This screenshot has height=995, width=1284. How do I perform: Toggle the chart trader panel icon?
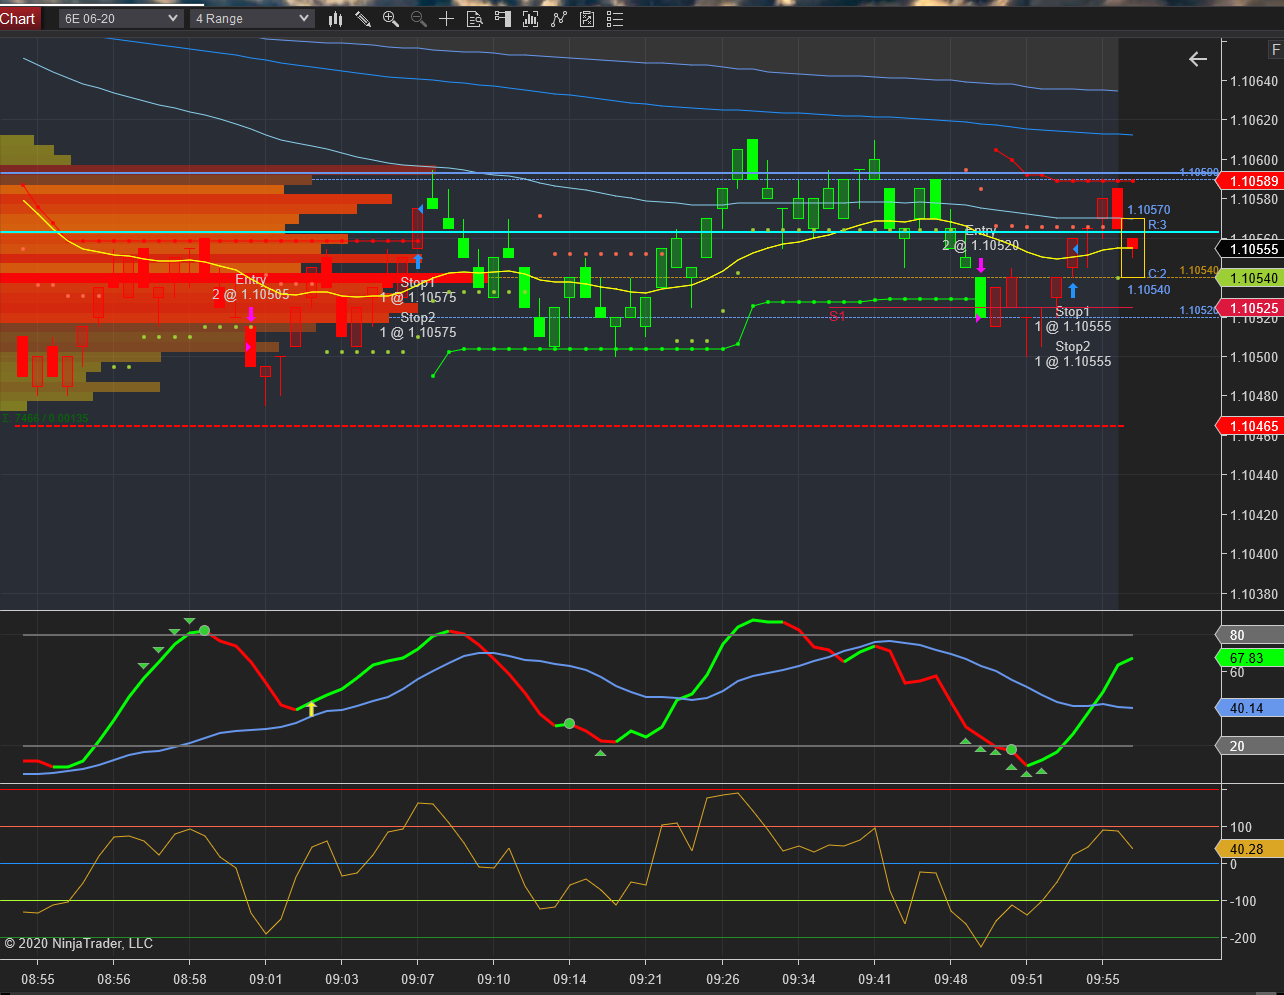pyautogui.click(x=503, y=19)
